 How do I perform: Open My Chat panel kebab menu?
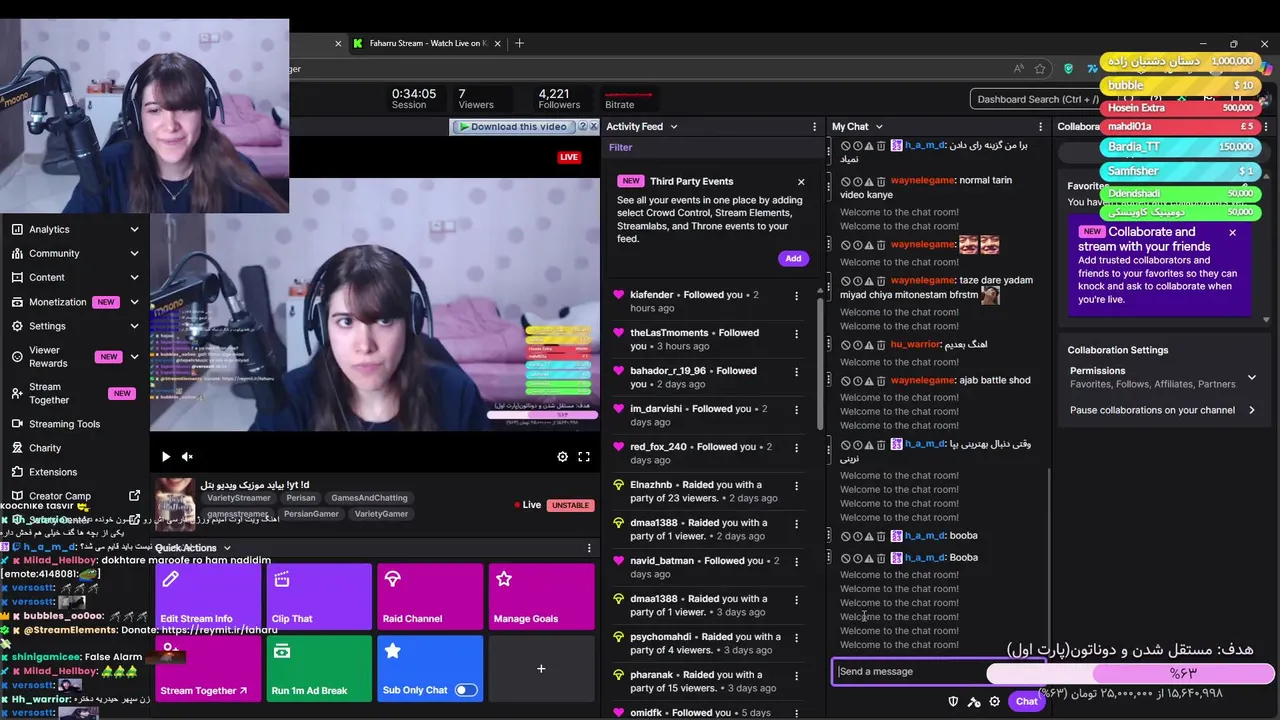pyautogui.click(x=1041, y=127)
